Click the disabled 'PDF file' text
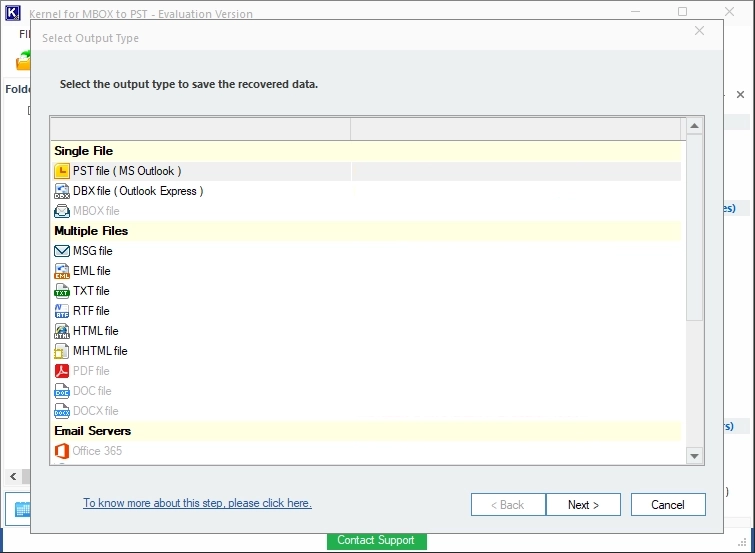The image size is (755, 553). 91,371
